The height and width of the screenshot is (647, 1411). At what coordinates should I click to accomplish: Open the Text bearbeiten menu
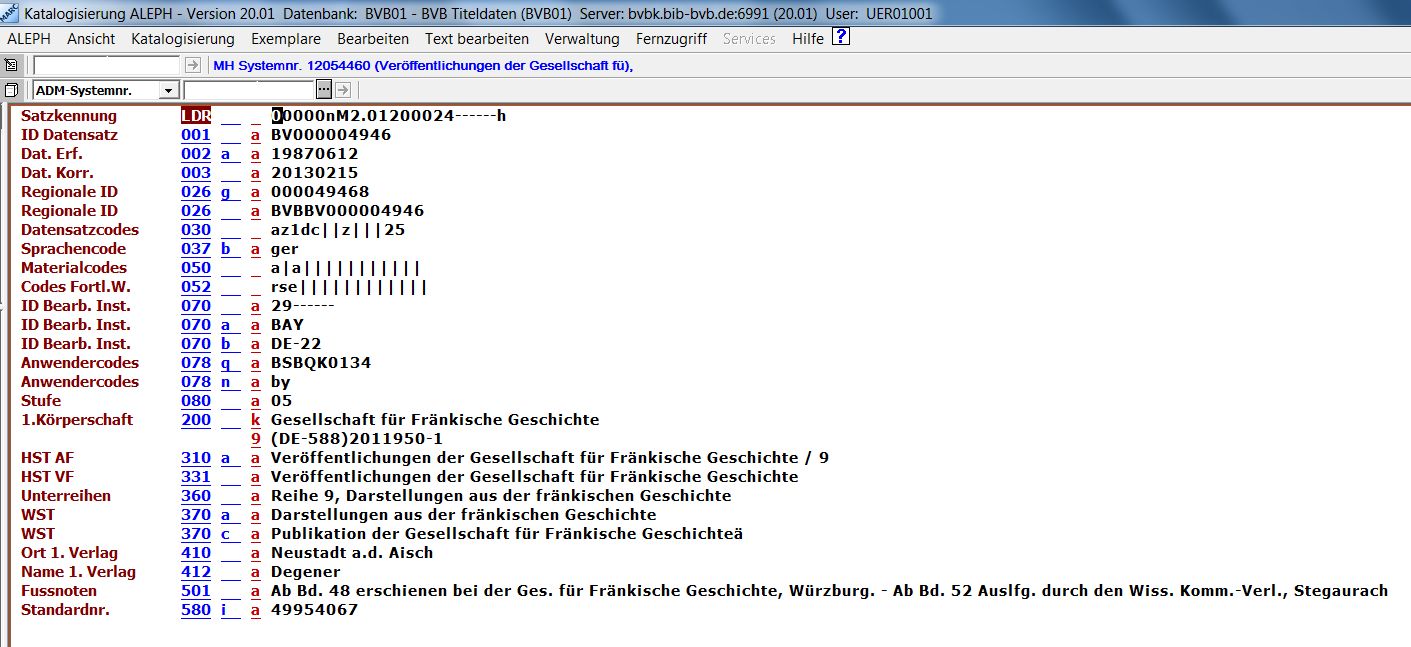tap(476, 39)
